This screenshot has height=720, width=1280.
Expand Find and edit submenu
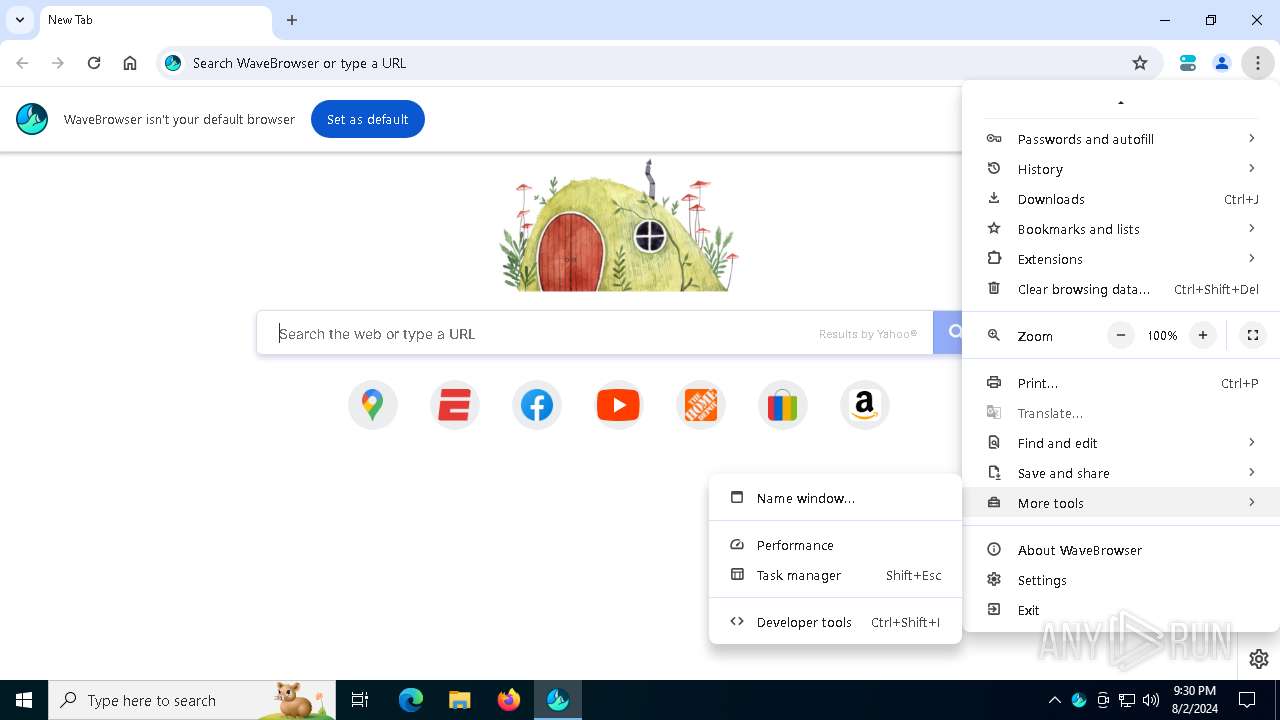click(x=1121, y=443)
